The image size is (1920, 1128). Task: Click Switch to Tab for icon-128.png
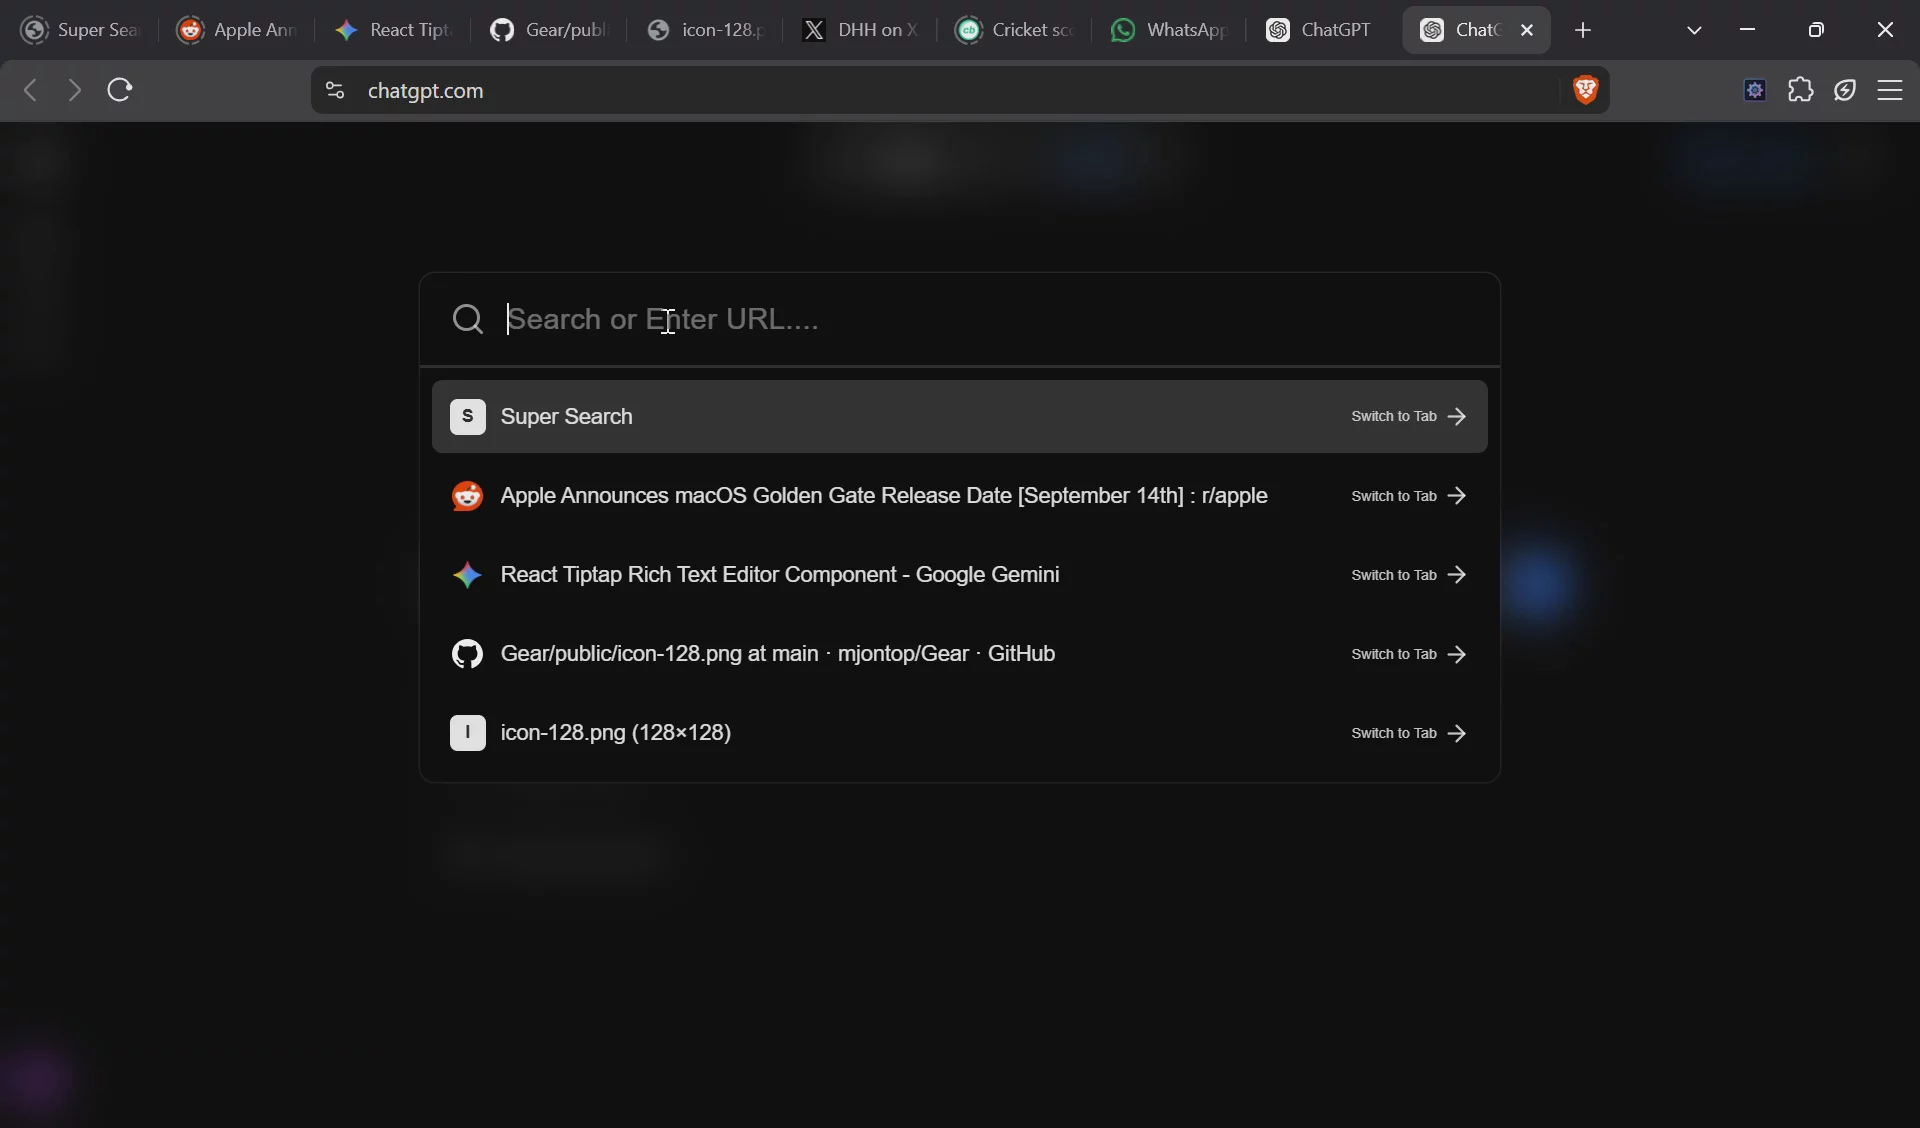pyautogui.click(x=1408, y=733)
